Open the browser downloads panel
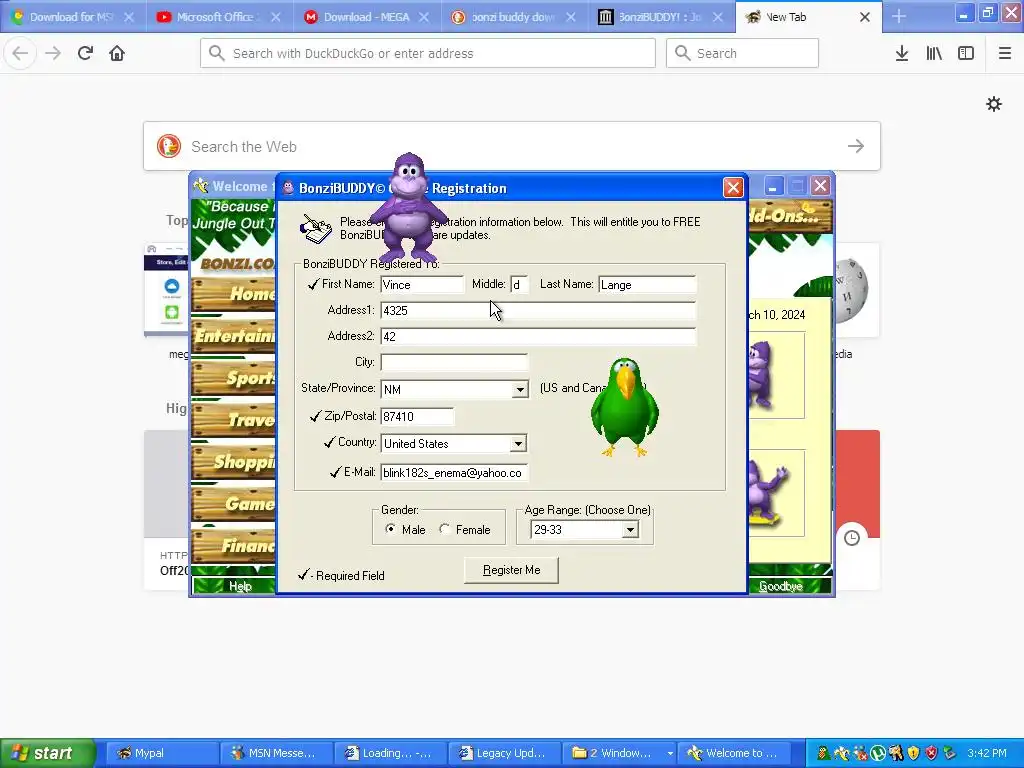 (x=902, y=53)
